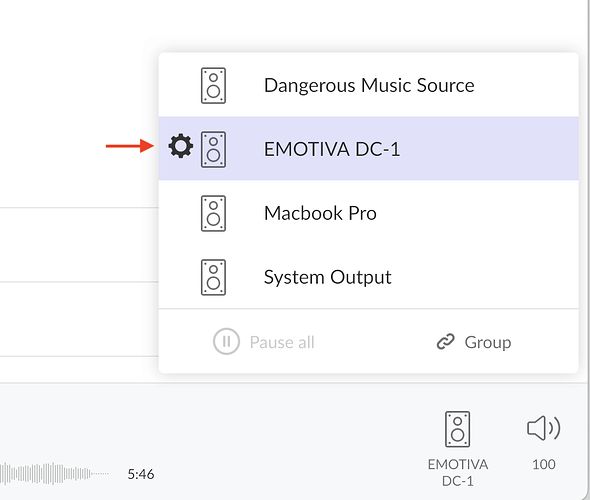The width and height of the screenshot is (590, 500).
Task: Click the Group chain link icon
Action: coord(446,342)
